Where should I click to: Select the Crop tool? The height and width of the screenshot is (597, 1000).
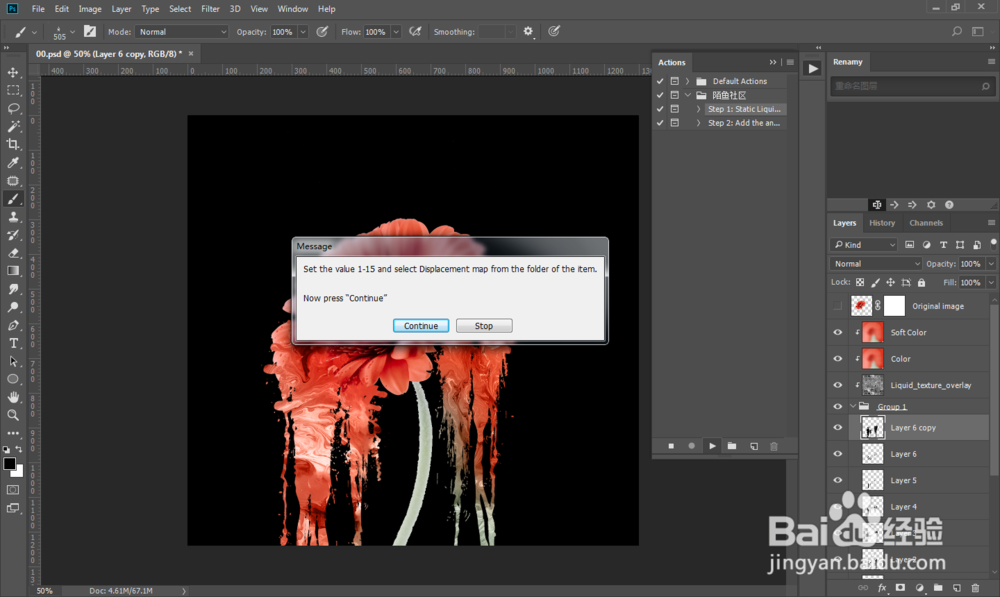click(x=13, y=144)
